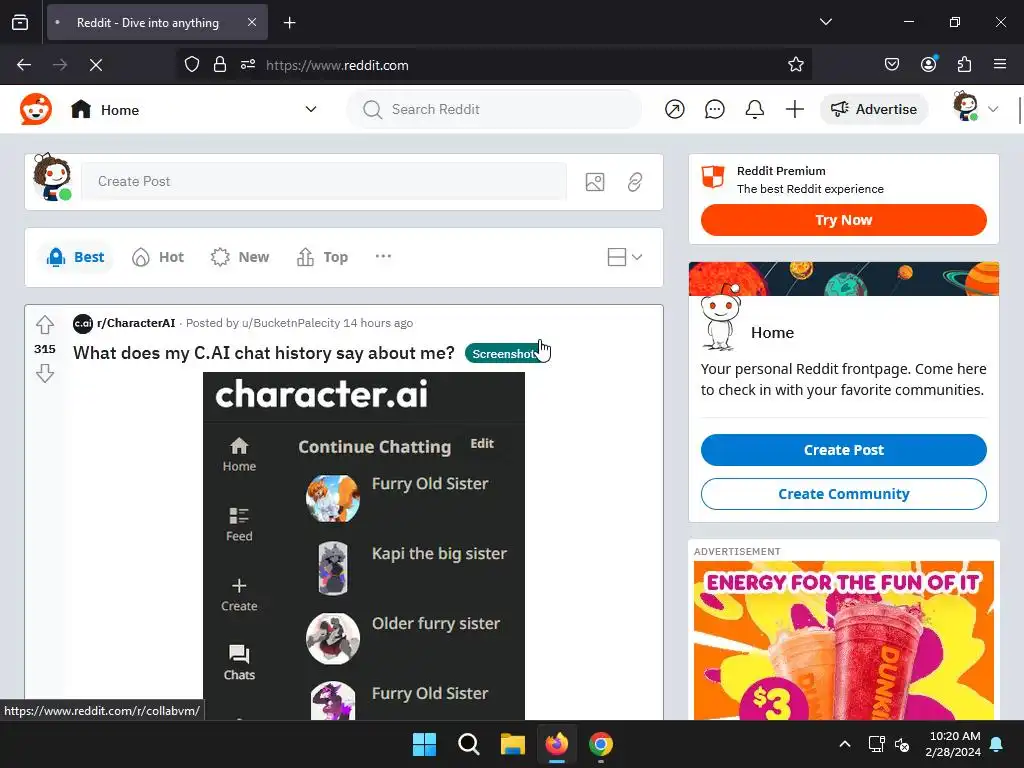Go back with the browser back arrow

click(24, 65)
